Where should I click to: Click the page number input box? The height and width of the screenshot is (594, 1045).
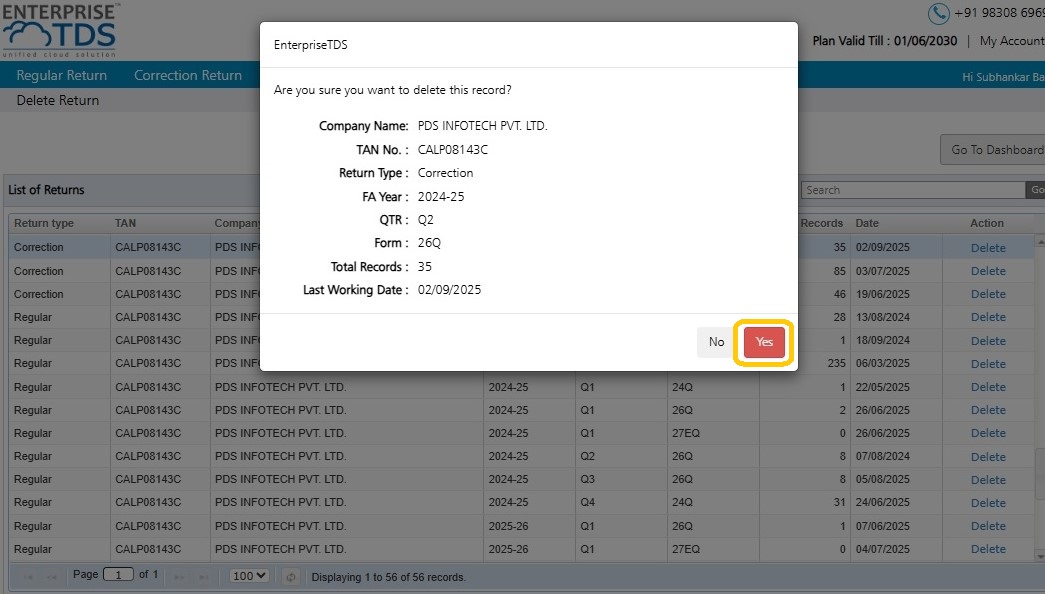[118, 575]
